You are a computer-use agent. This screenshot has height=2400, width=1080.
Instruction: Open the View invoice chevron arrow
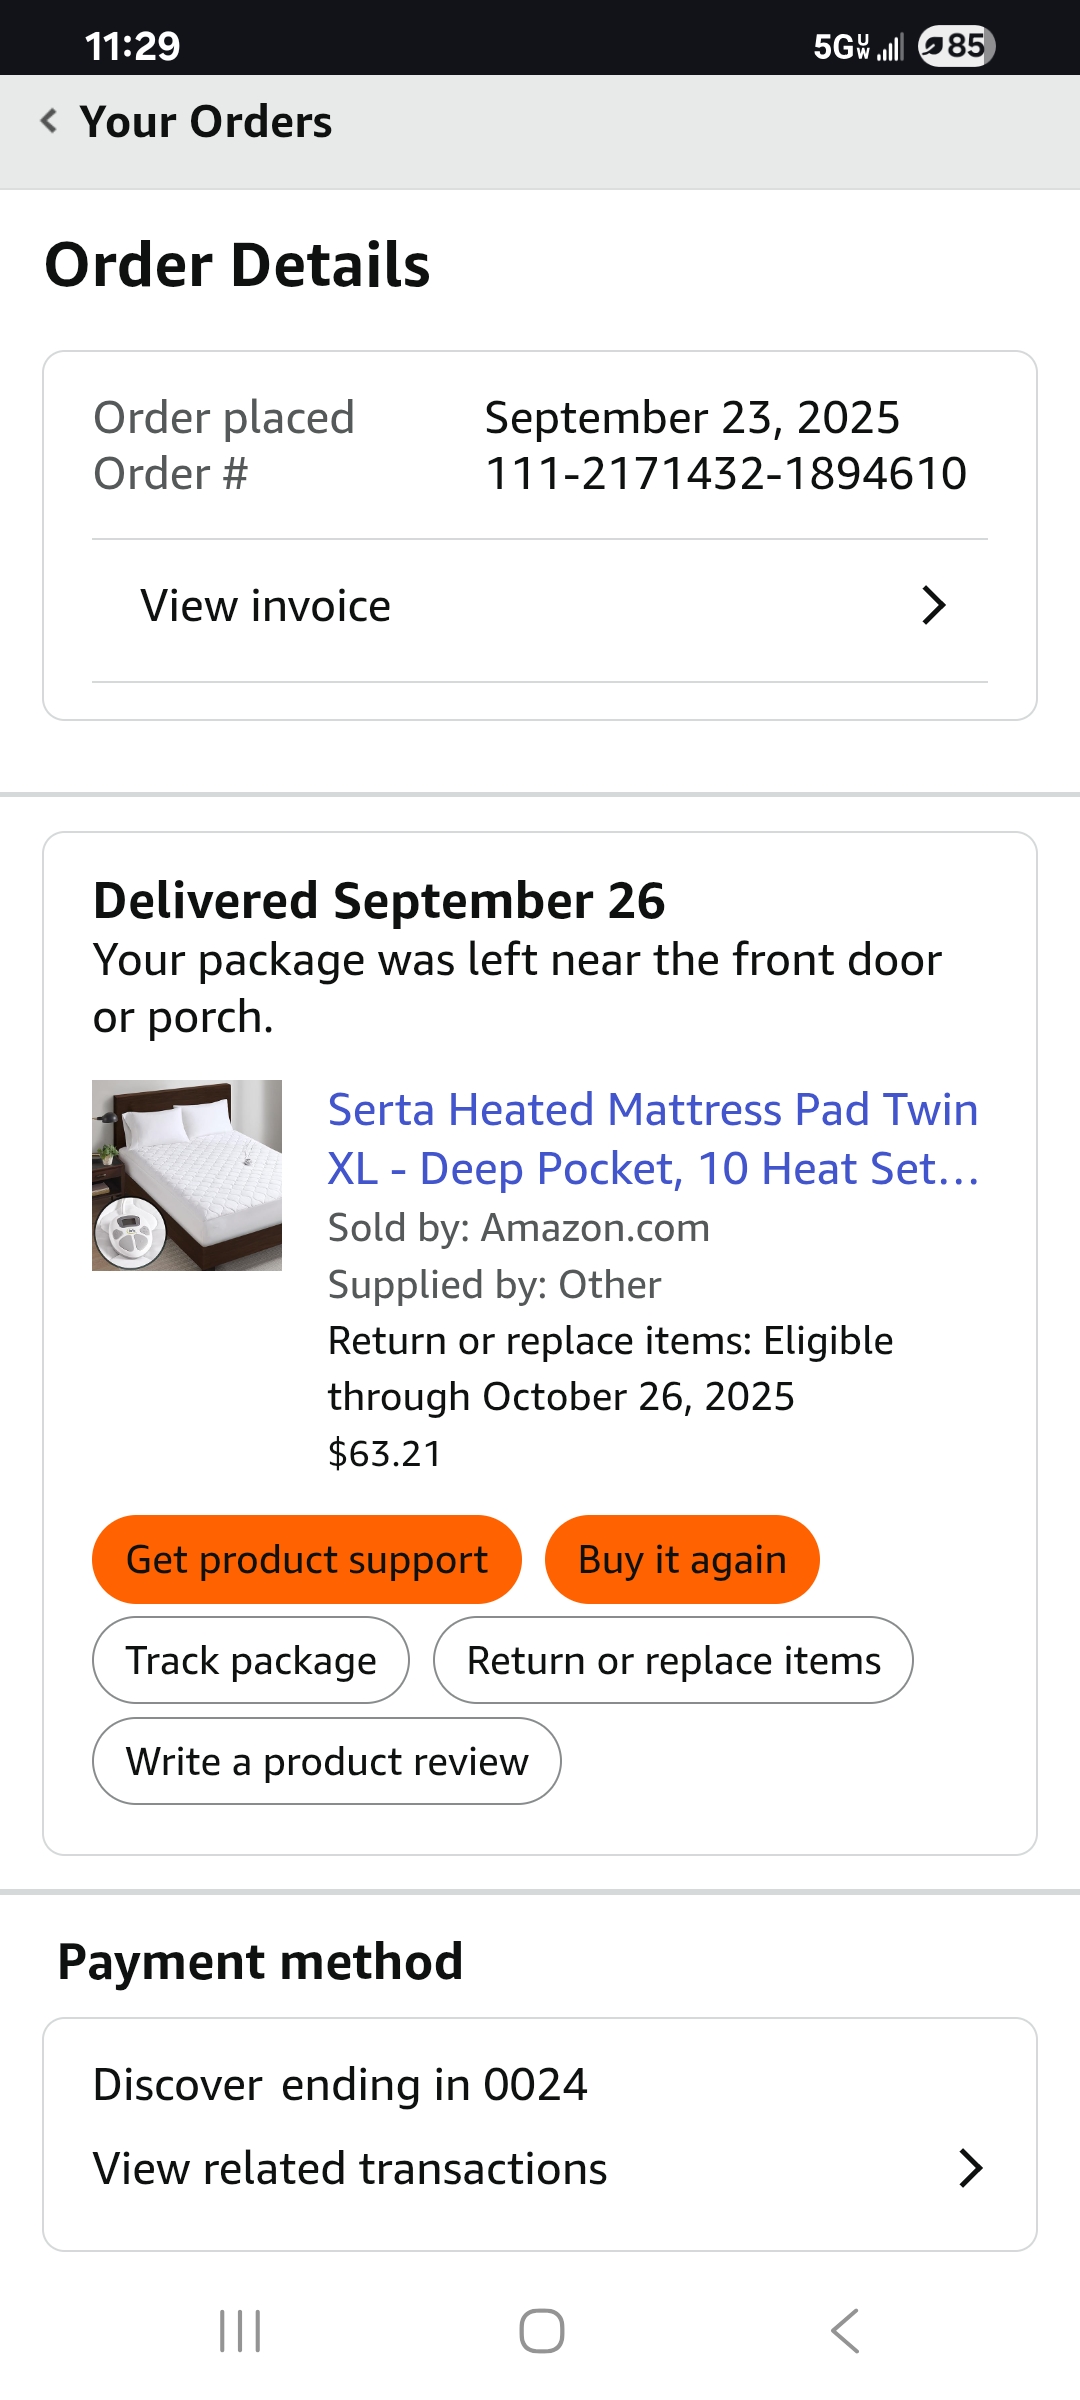(933, 605)
